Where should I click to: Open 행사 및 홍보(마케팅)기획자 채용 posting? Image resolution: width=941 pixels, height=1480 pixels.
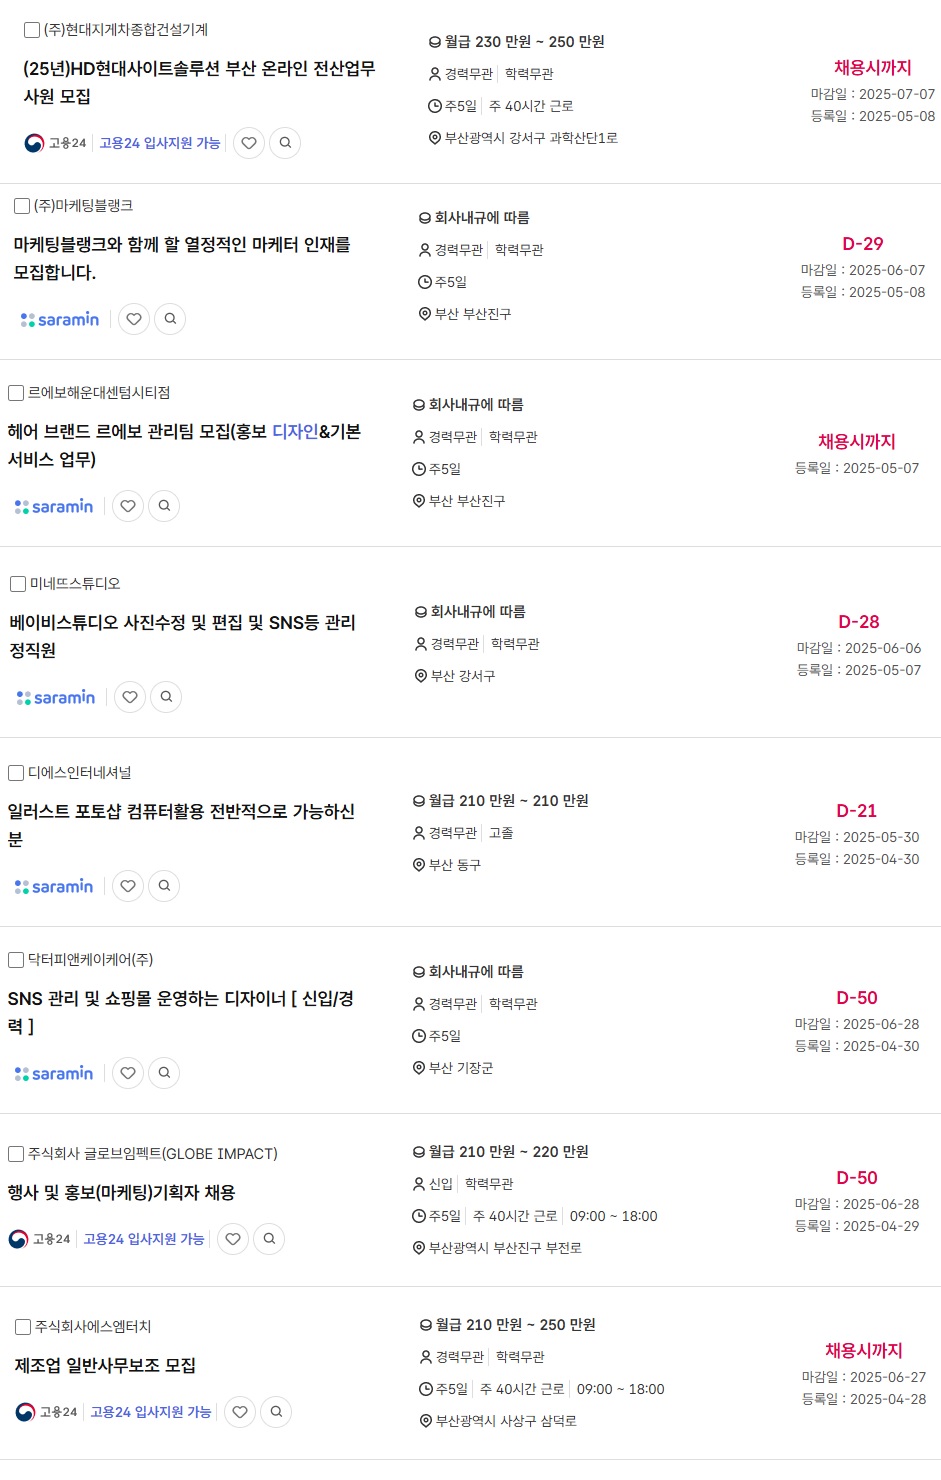[x=121, y=1193]
